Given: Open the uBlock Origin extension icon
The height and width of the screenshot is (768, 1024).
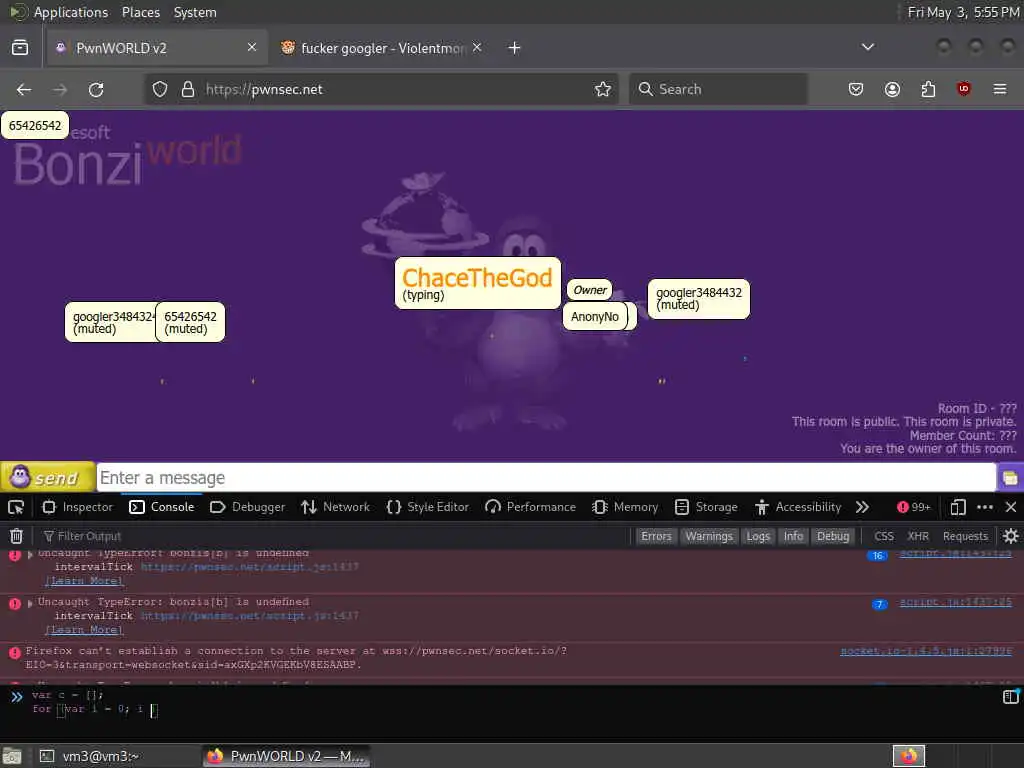Looking at the screenshot, I should [x=963, y=89].
